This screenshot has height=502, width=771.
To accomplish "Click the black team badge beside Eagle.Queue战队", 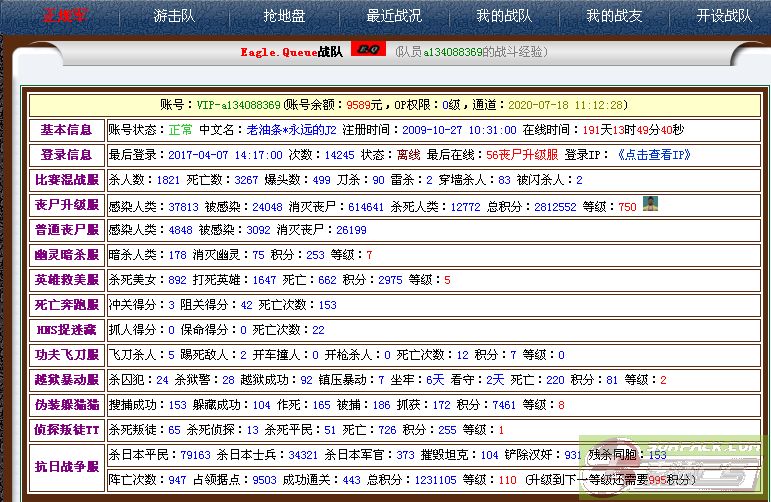I will (x=367, y=50).
